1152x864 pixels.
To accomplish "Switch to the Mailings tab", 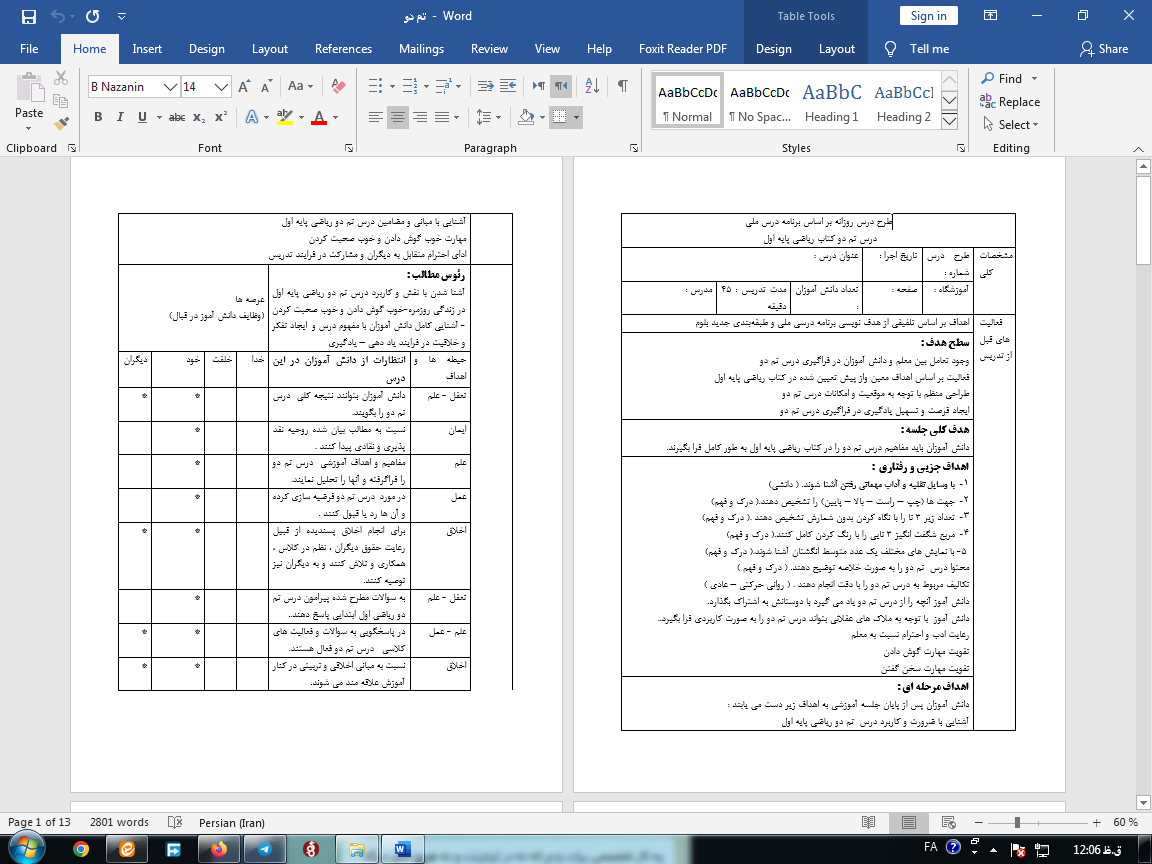I will (421, 49).
